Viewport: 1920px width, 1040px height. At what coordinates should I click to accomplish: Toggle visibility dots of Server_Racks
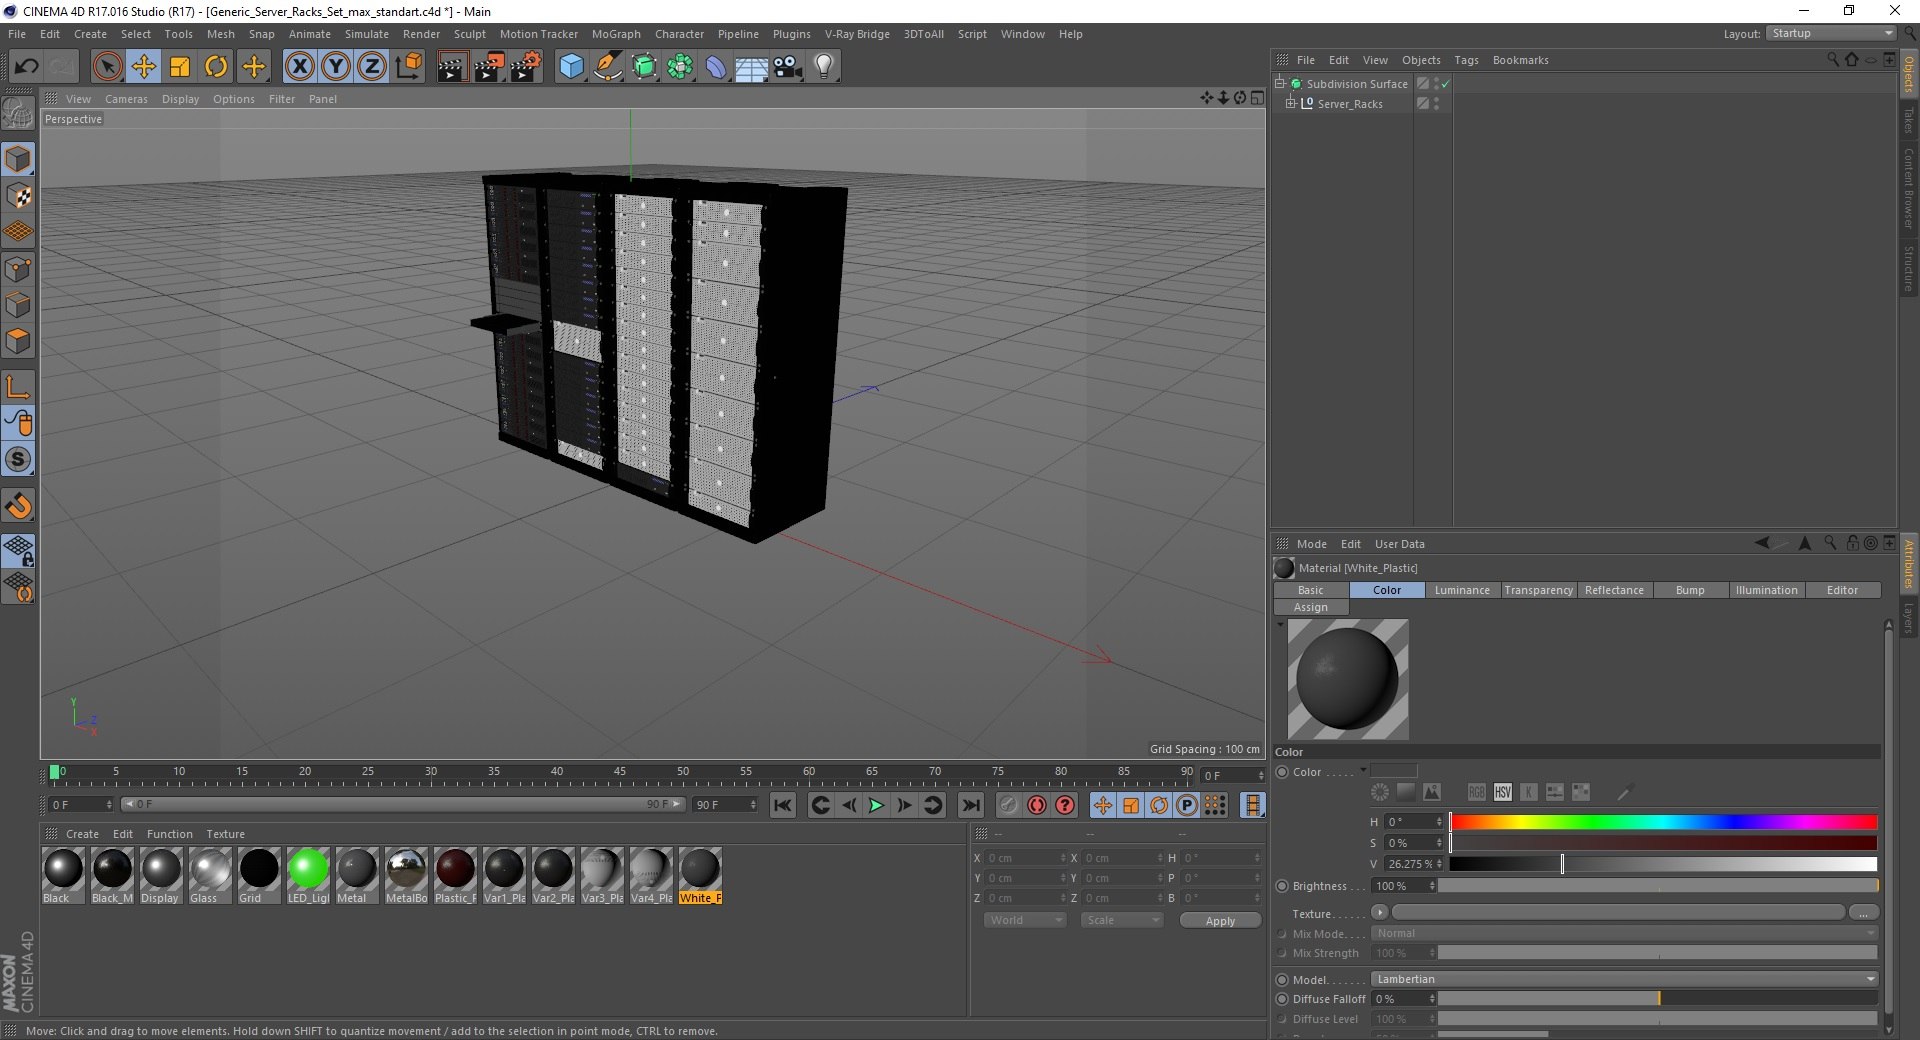pyautogui.click(x=1436, y=103)
